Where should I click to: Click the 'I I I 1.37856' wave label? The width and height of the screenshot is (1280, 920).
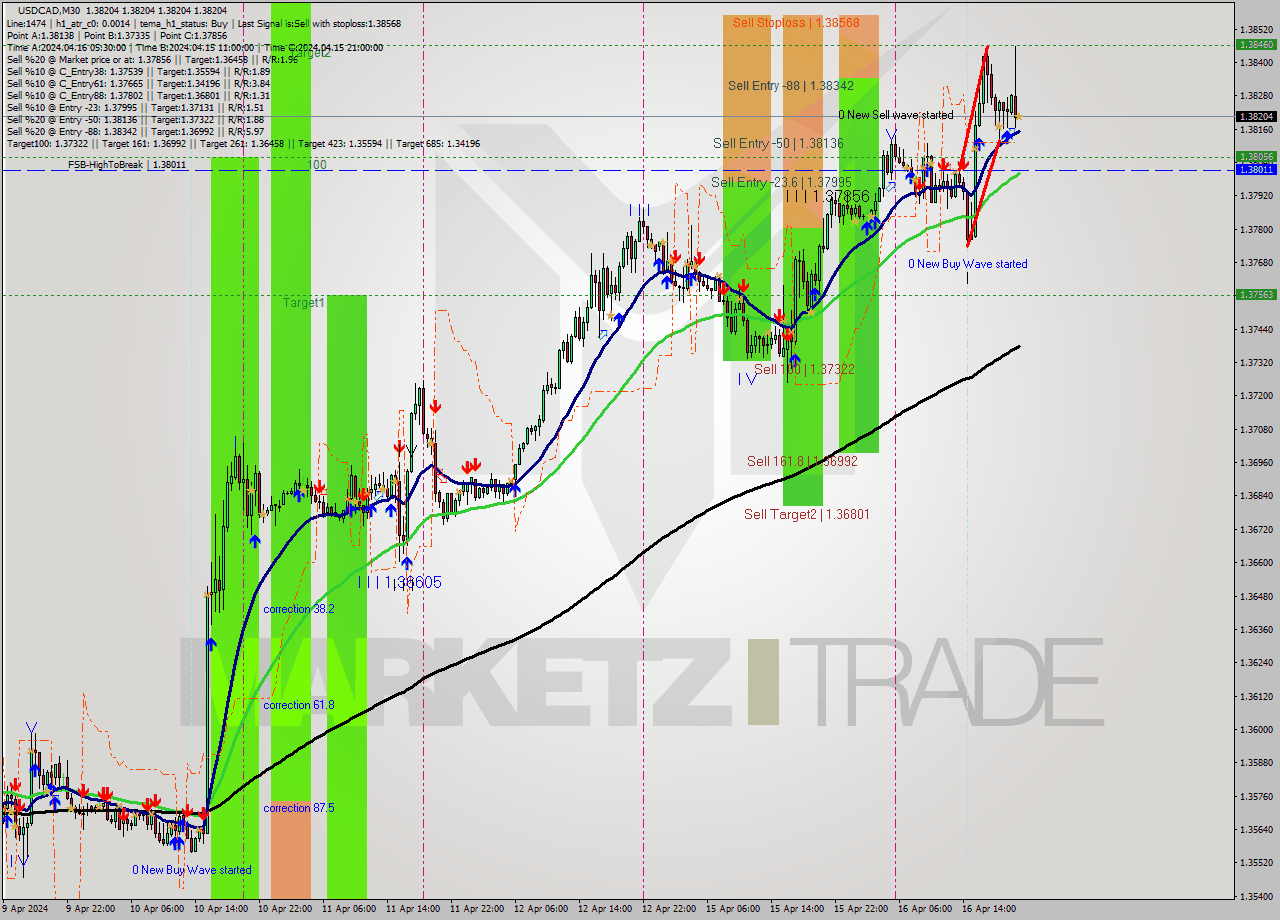826,196
